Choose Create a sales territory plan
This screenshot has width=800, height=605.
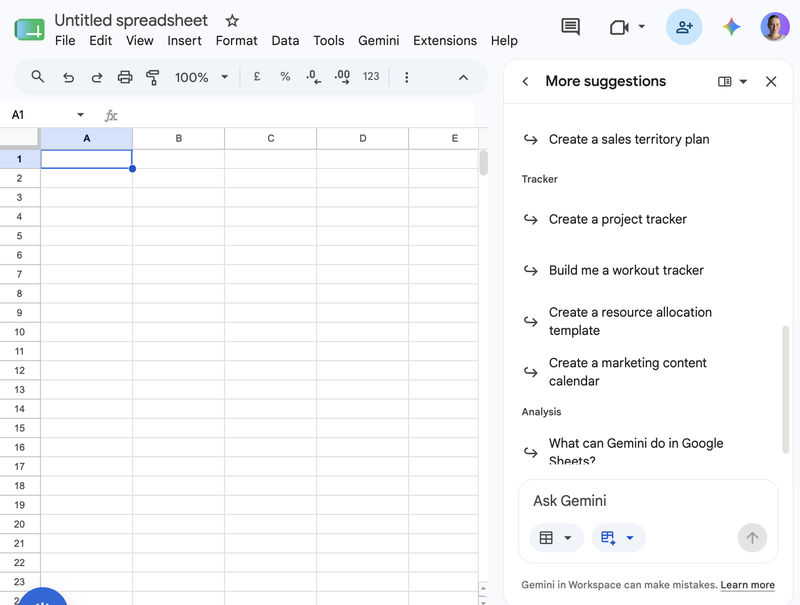(629, 139)
